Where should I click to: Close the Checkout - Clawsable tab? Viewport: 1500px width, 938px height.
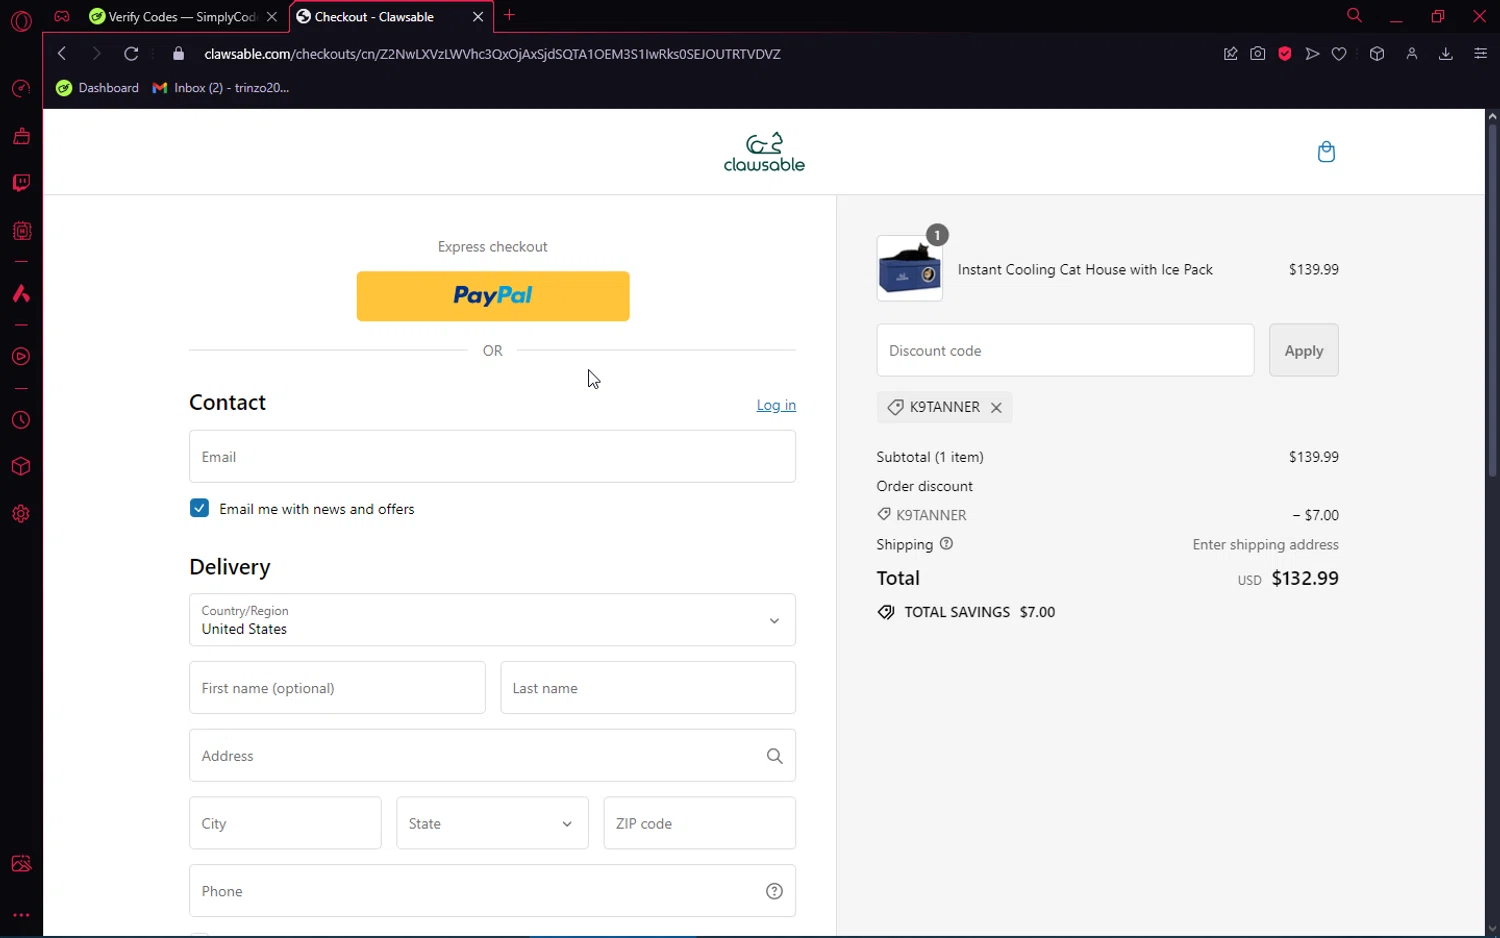[478, 17]
